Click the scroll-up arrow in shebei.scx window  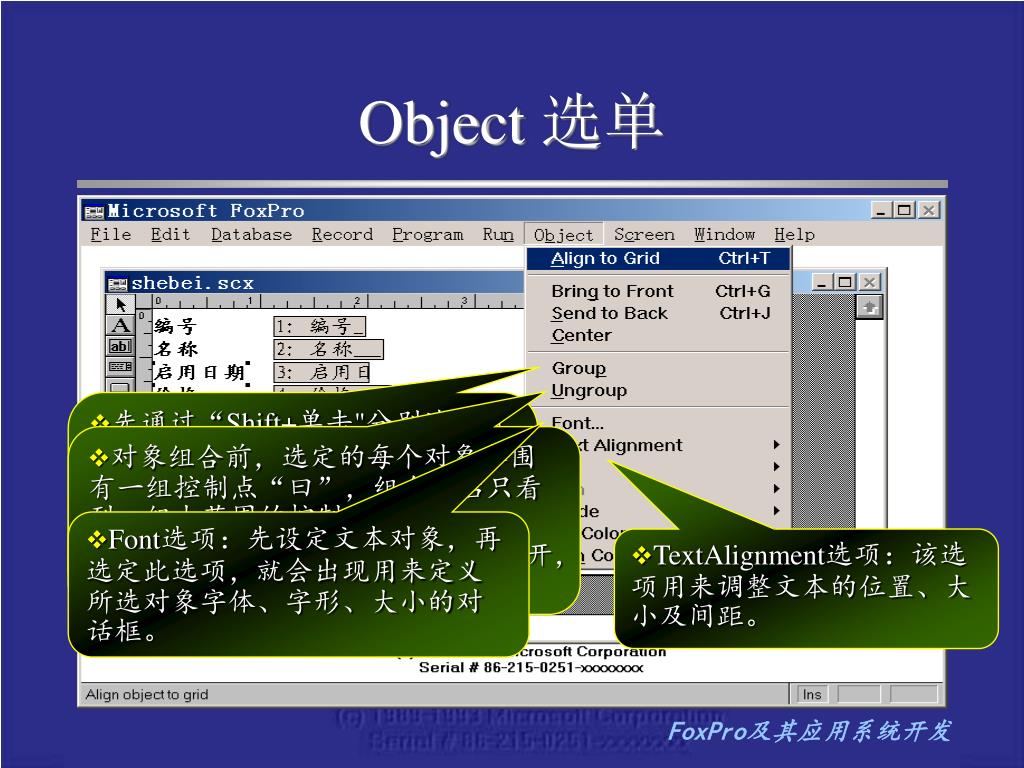(x=869, y=307)
